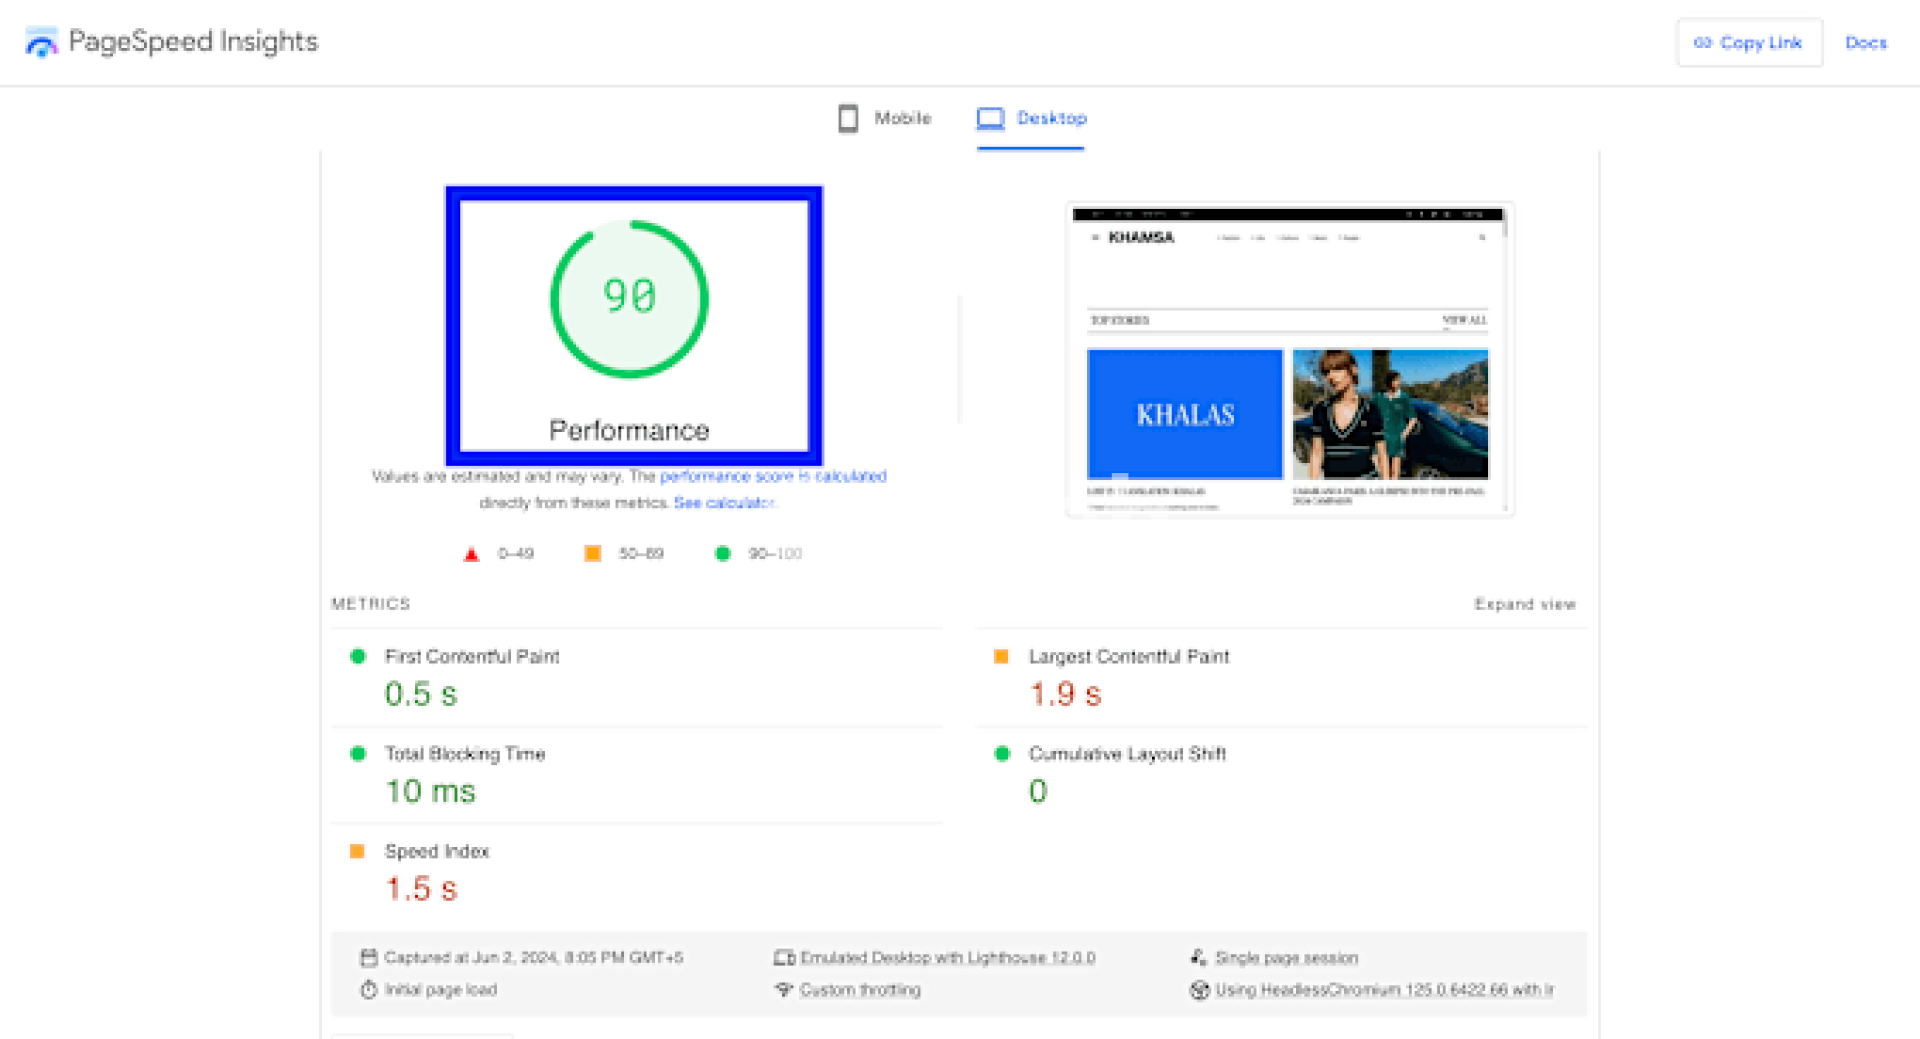The image size is (1920, 1039).
Task: Open the performance score is calculated link
Action: tap(772, 476)
